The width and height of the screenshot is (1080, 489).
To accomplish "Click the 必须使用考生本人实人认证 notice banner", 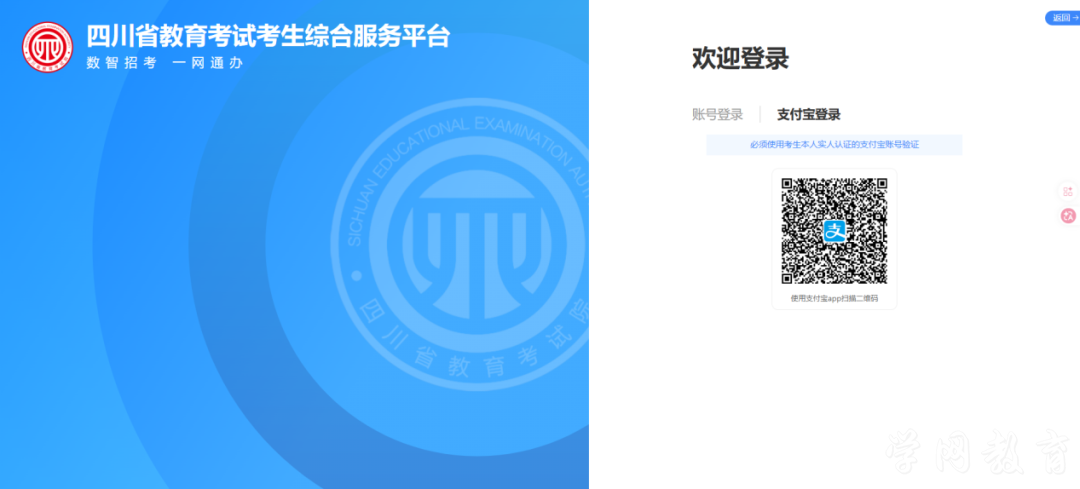I will [x=834, y=145].
